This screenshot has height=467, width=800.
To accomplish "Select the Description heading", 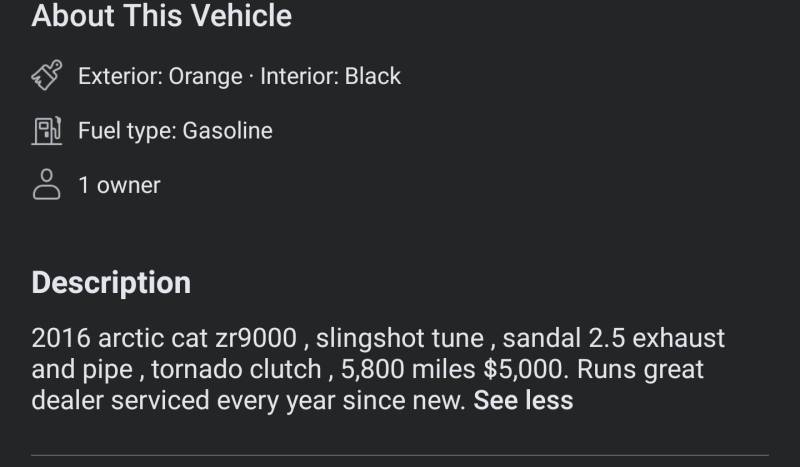I will 111,282.
